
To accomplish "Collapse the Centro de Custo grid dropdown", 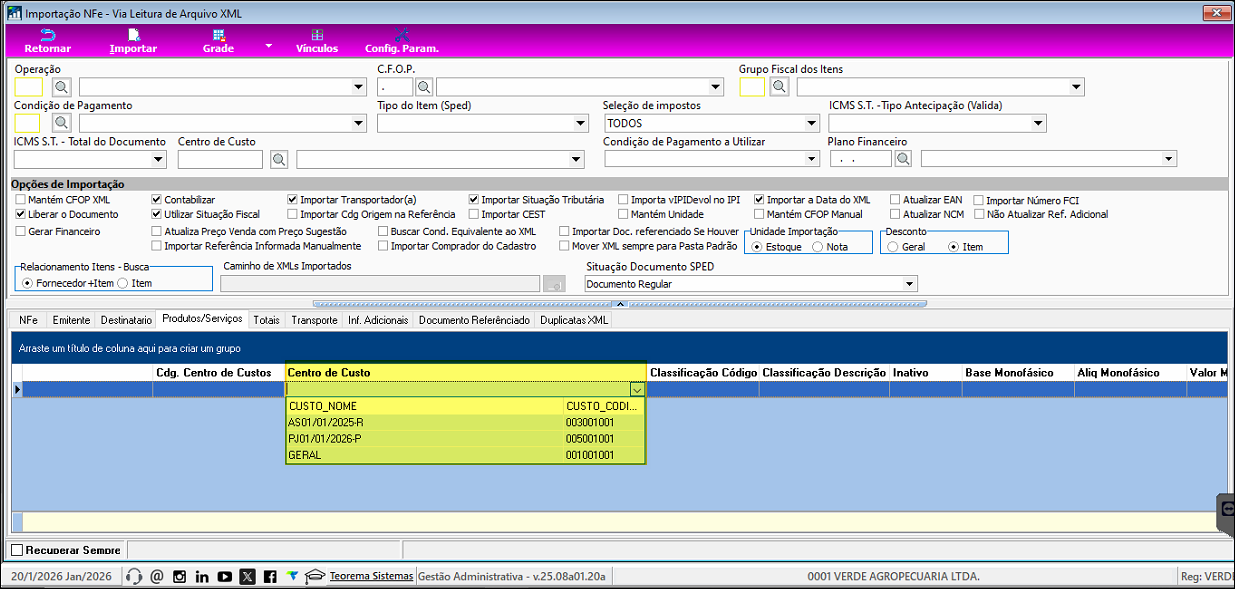I will pos(637,389).
